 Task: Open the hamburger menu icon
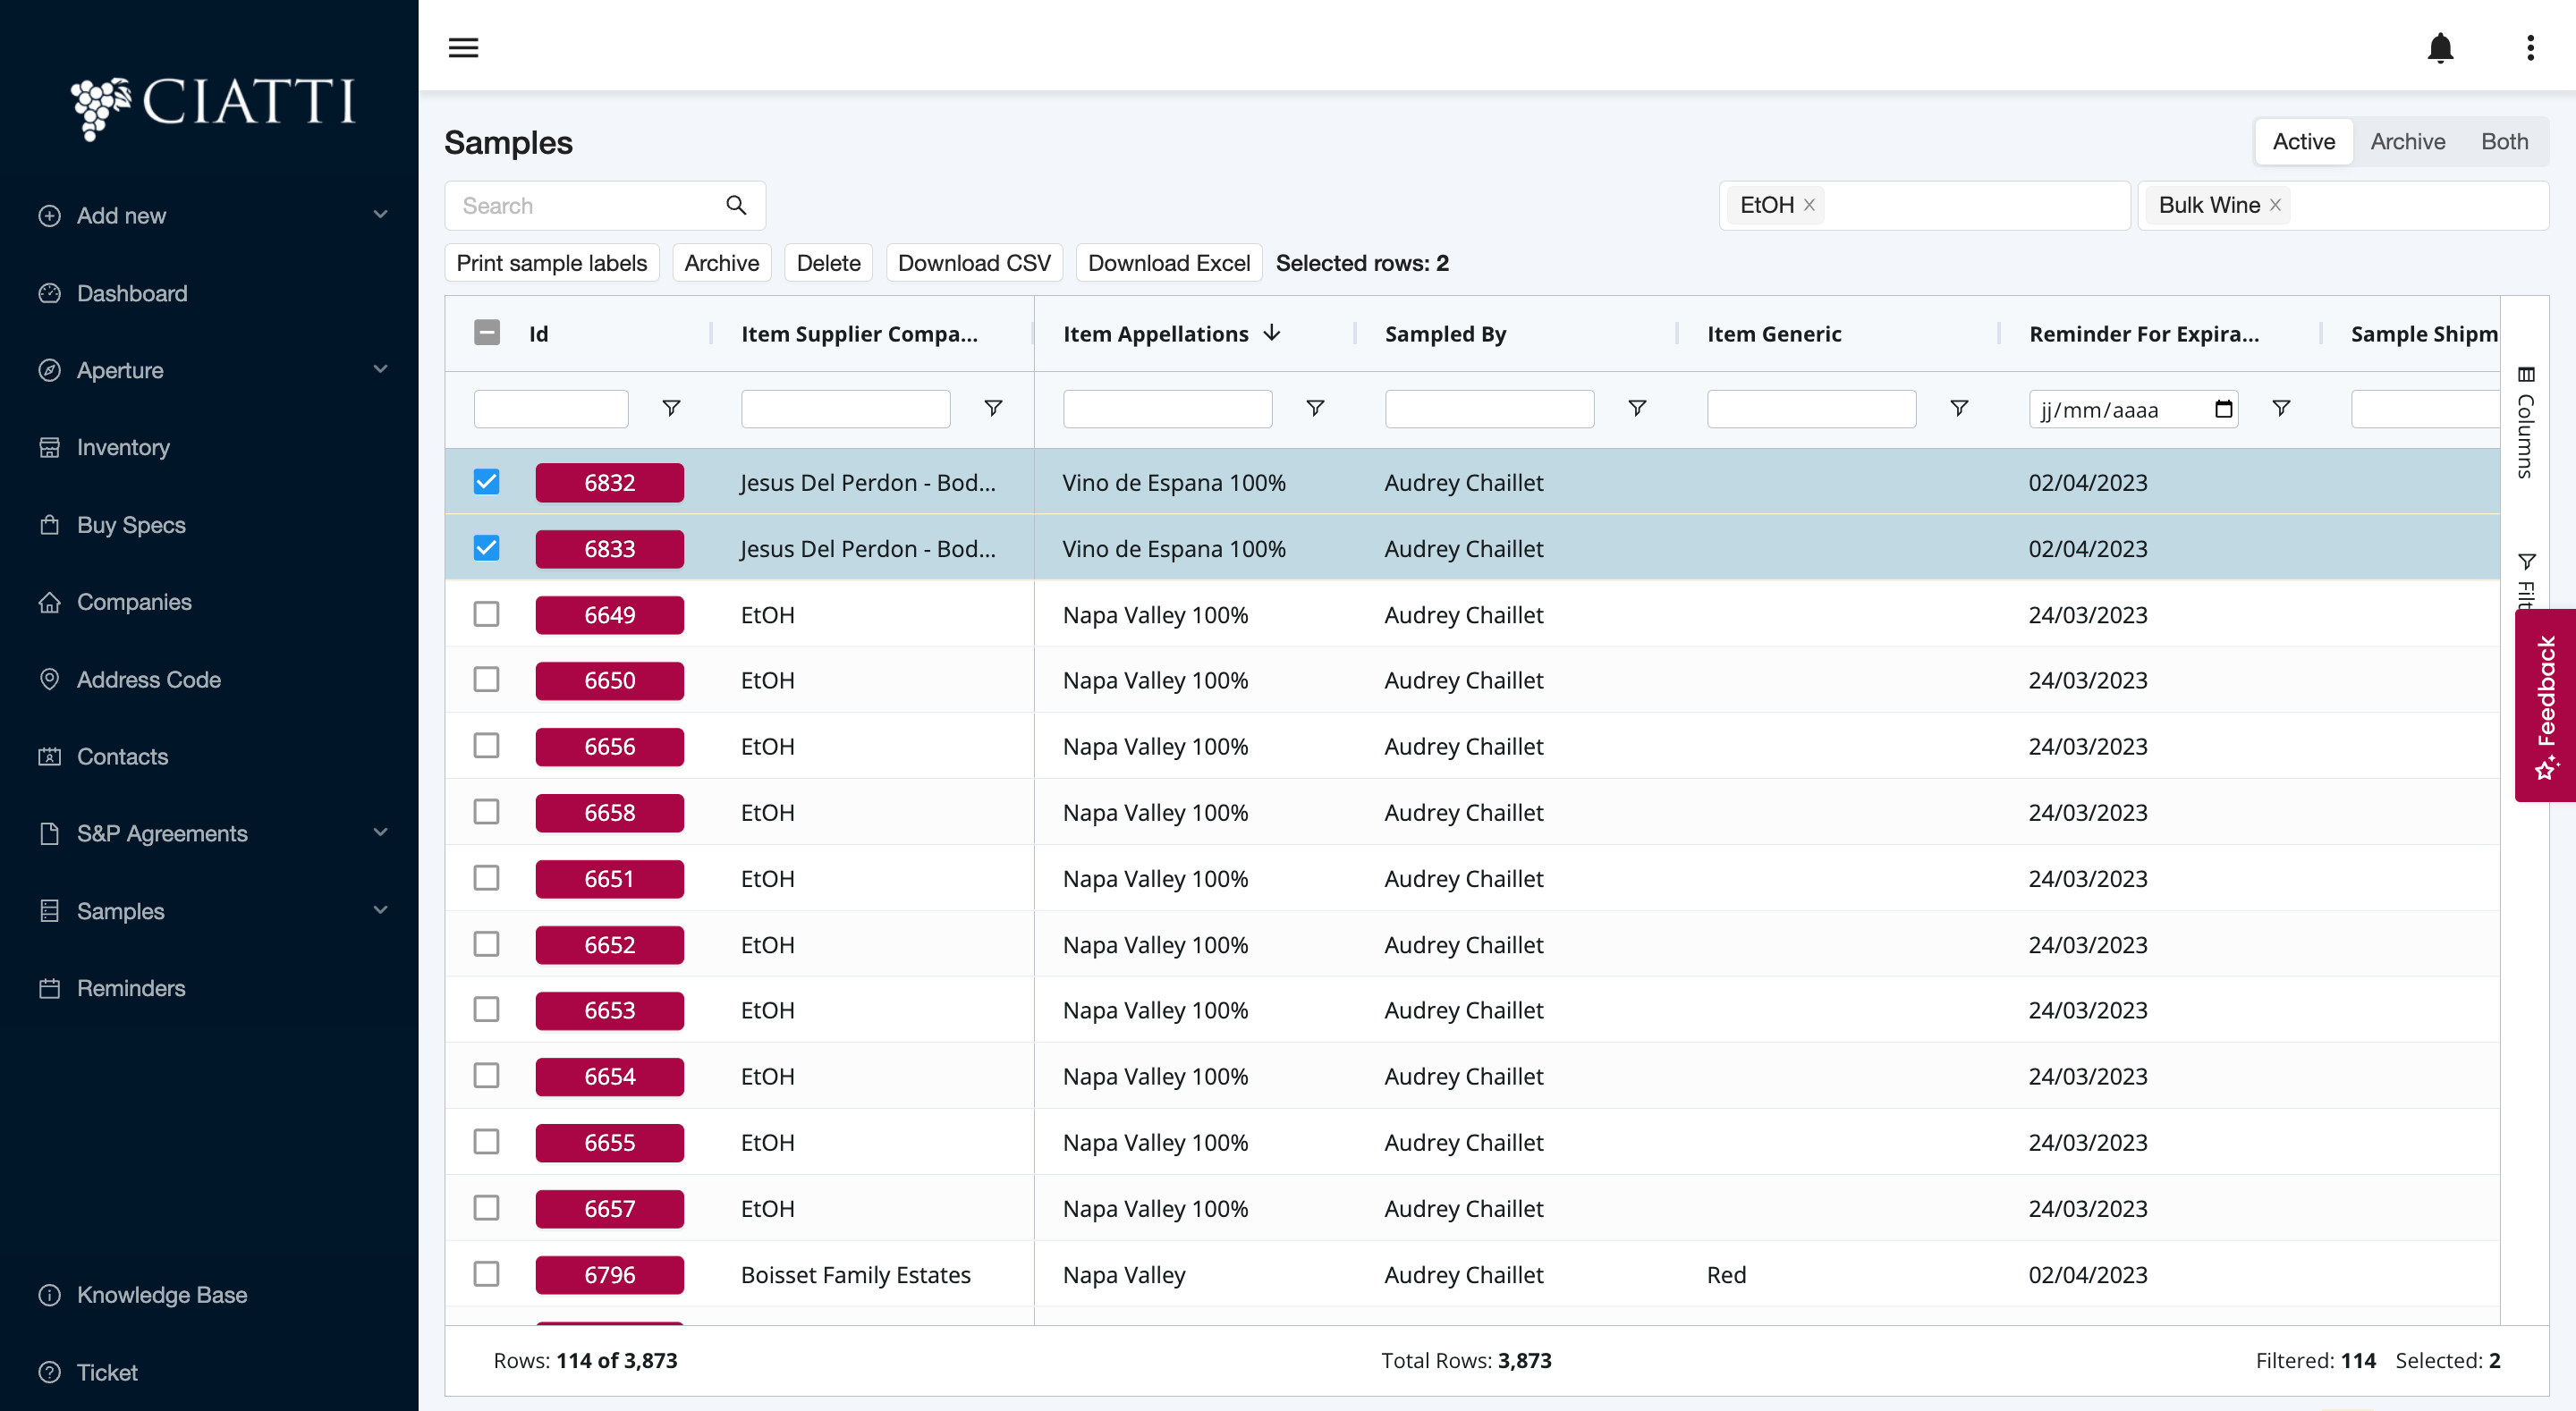[x=463, y=47]
